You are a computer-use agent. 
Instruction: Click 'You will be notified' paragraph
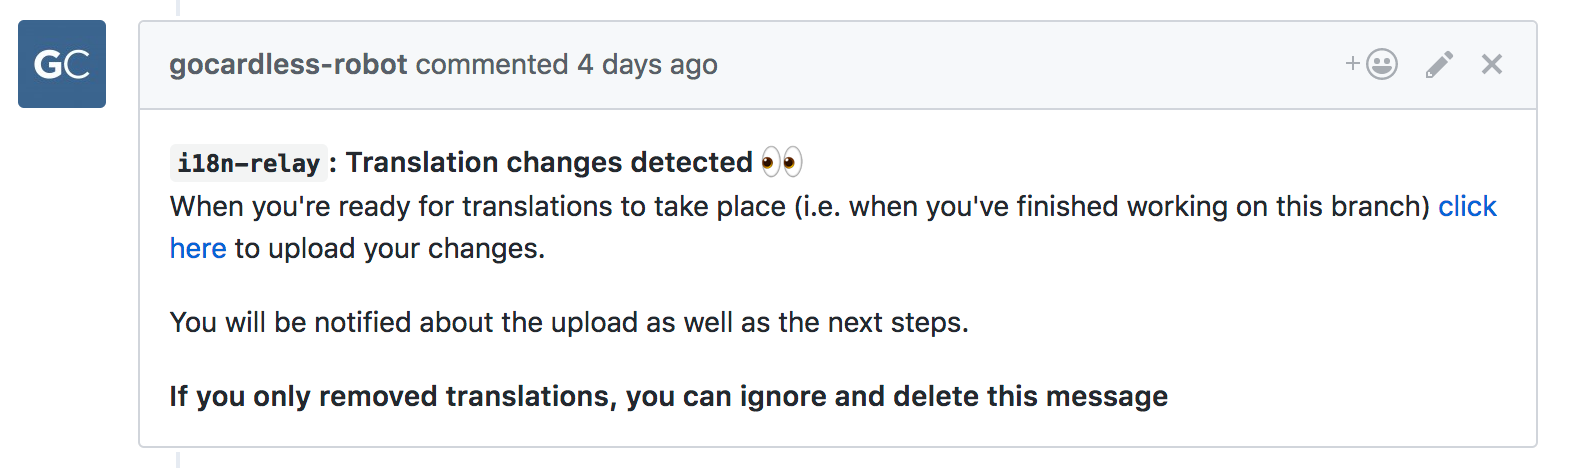(568, 322)
